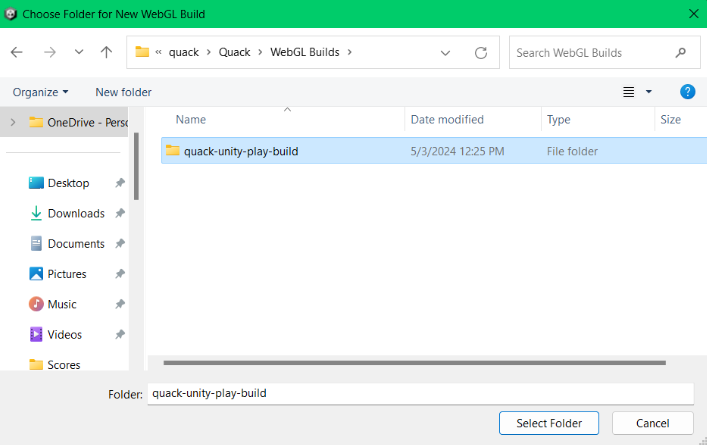Click the horizontal scrollbar in file list
Screen dimensions: 707x445
414,362
